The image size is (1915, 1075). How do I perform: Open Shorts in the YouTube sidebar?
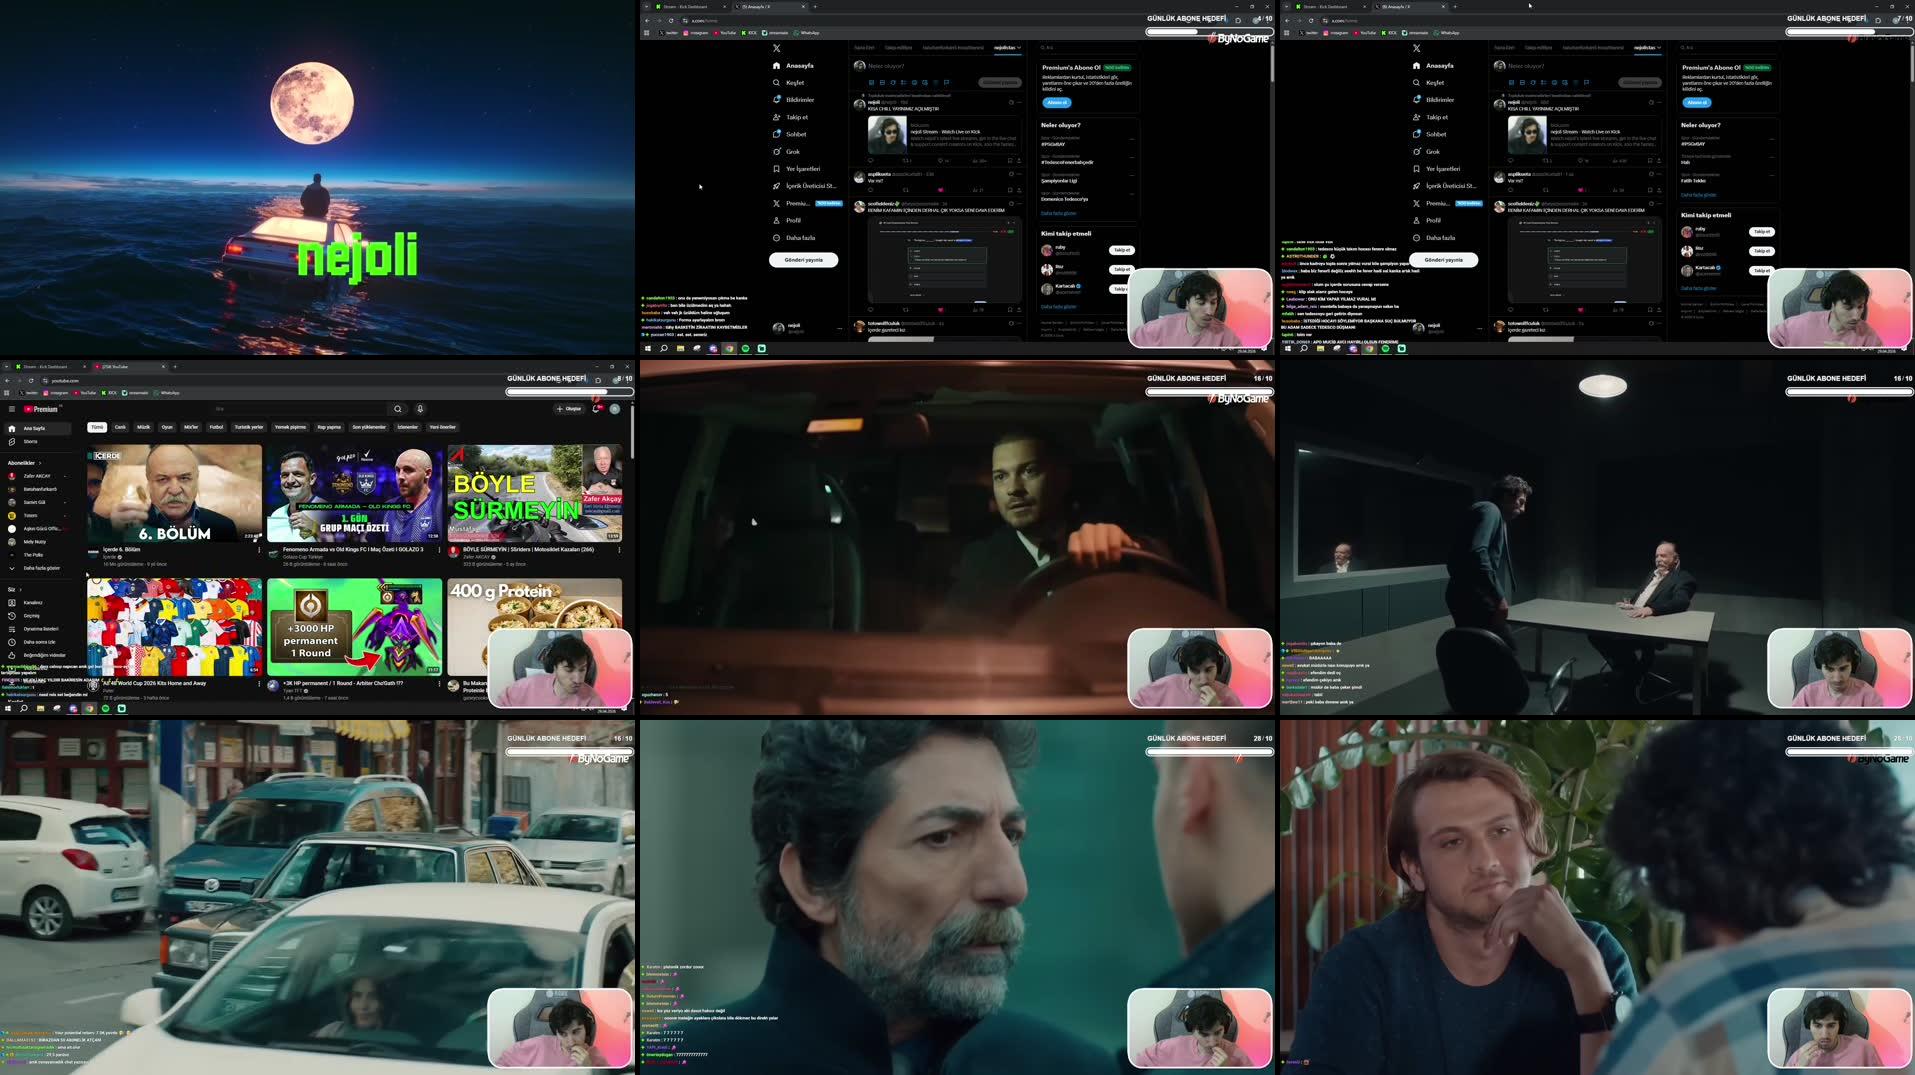click(38, 441)
